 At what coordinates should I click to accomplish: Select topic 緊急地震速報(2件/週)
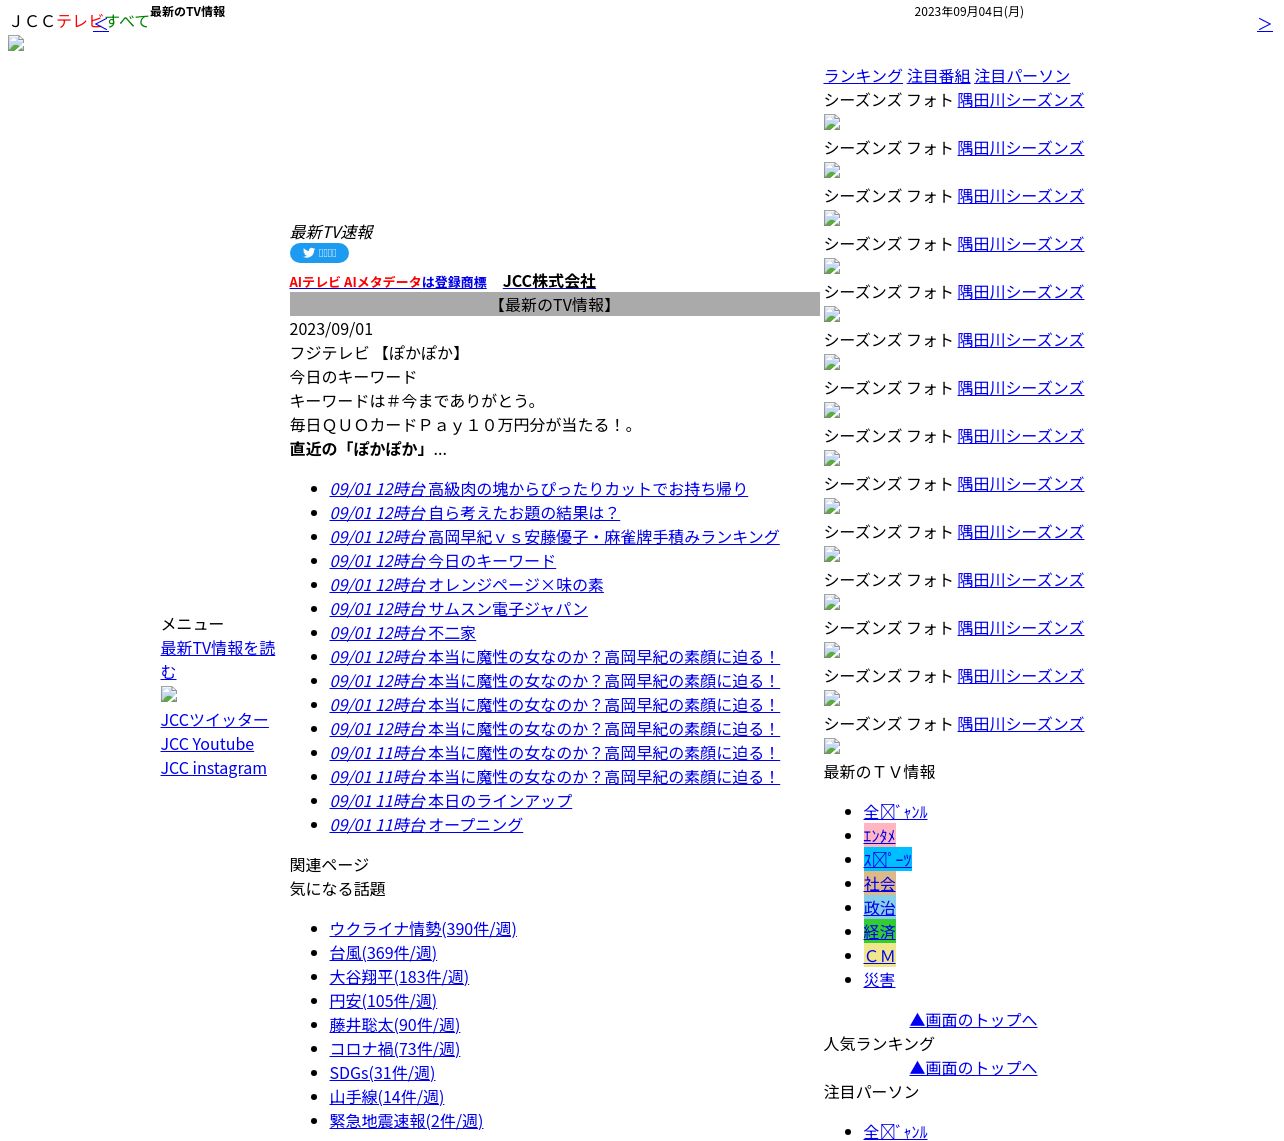[x=406, y=1121]
